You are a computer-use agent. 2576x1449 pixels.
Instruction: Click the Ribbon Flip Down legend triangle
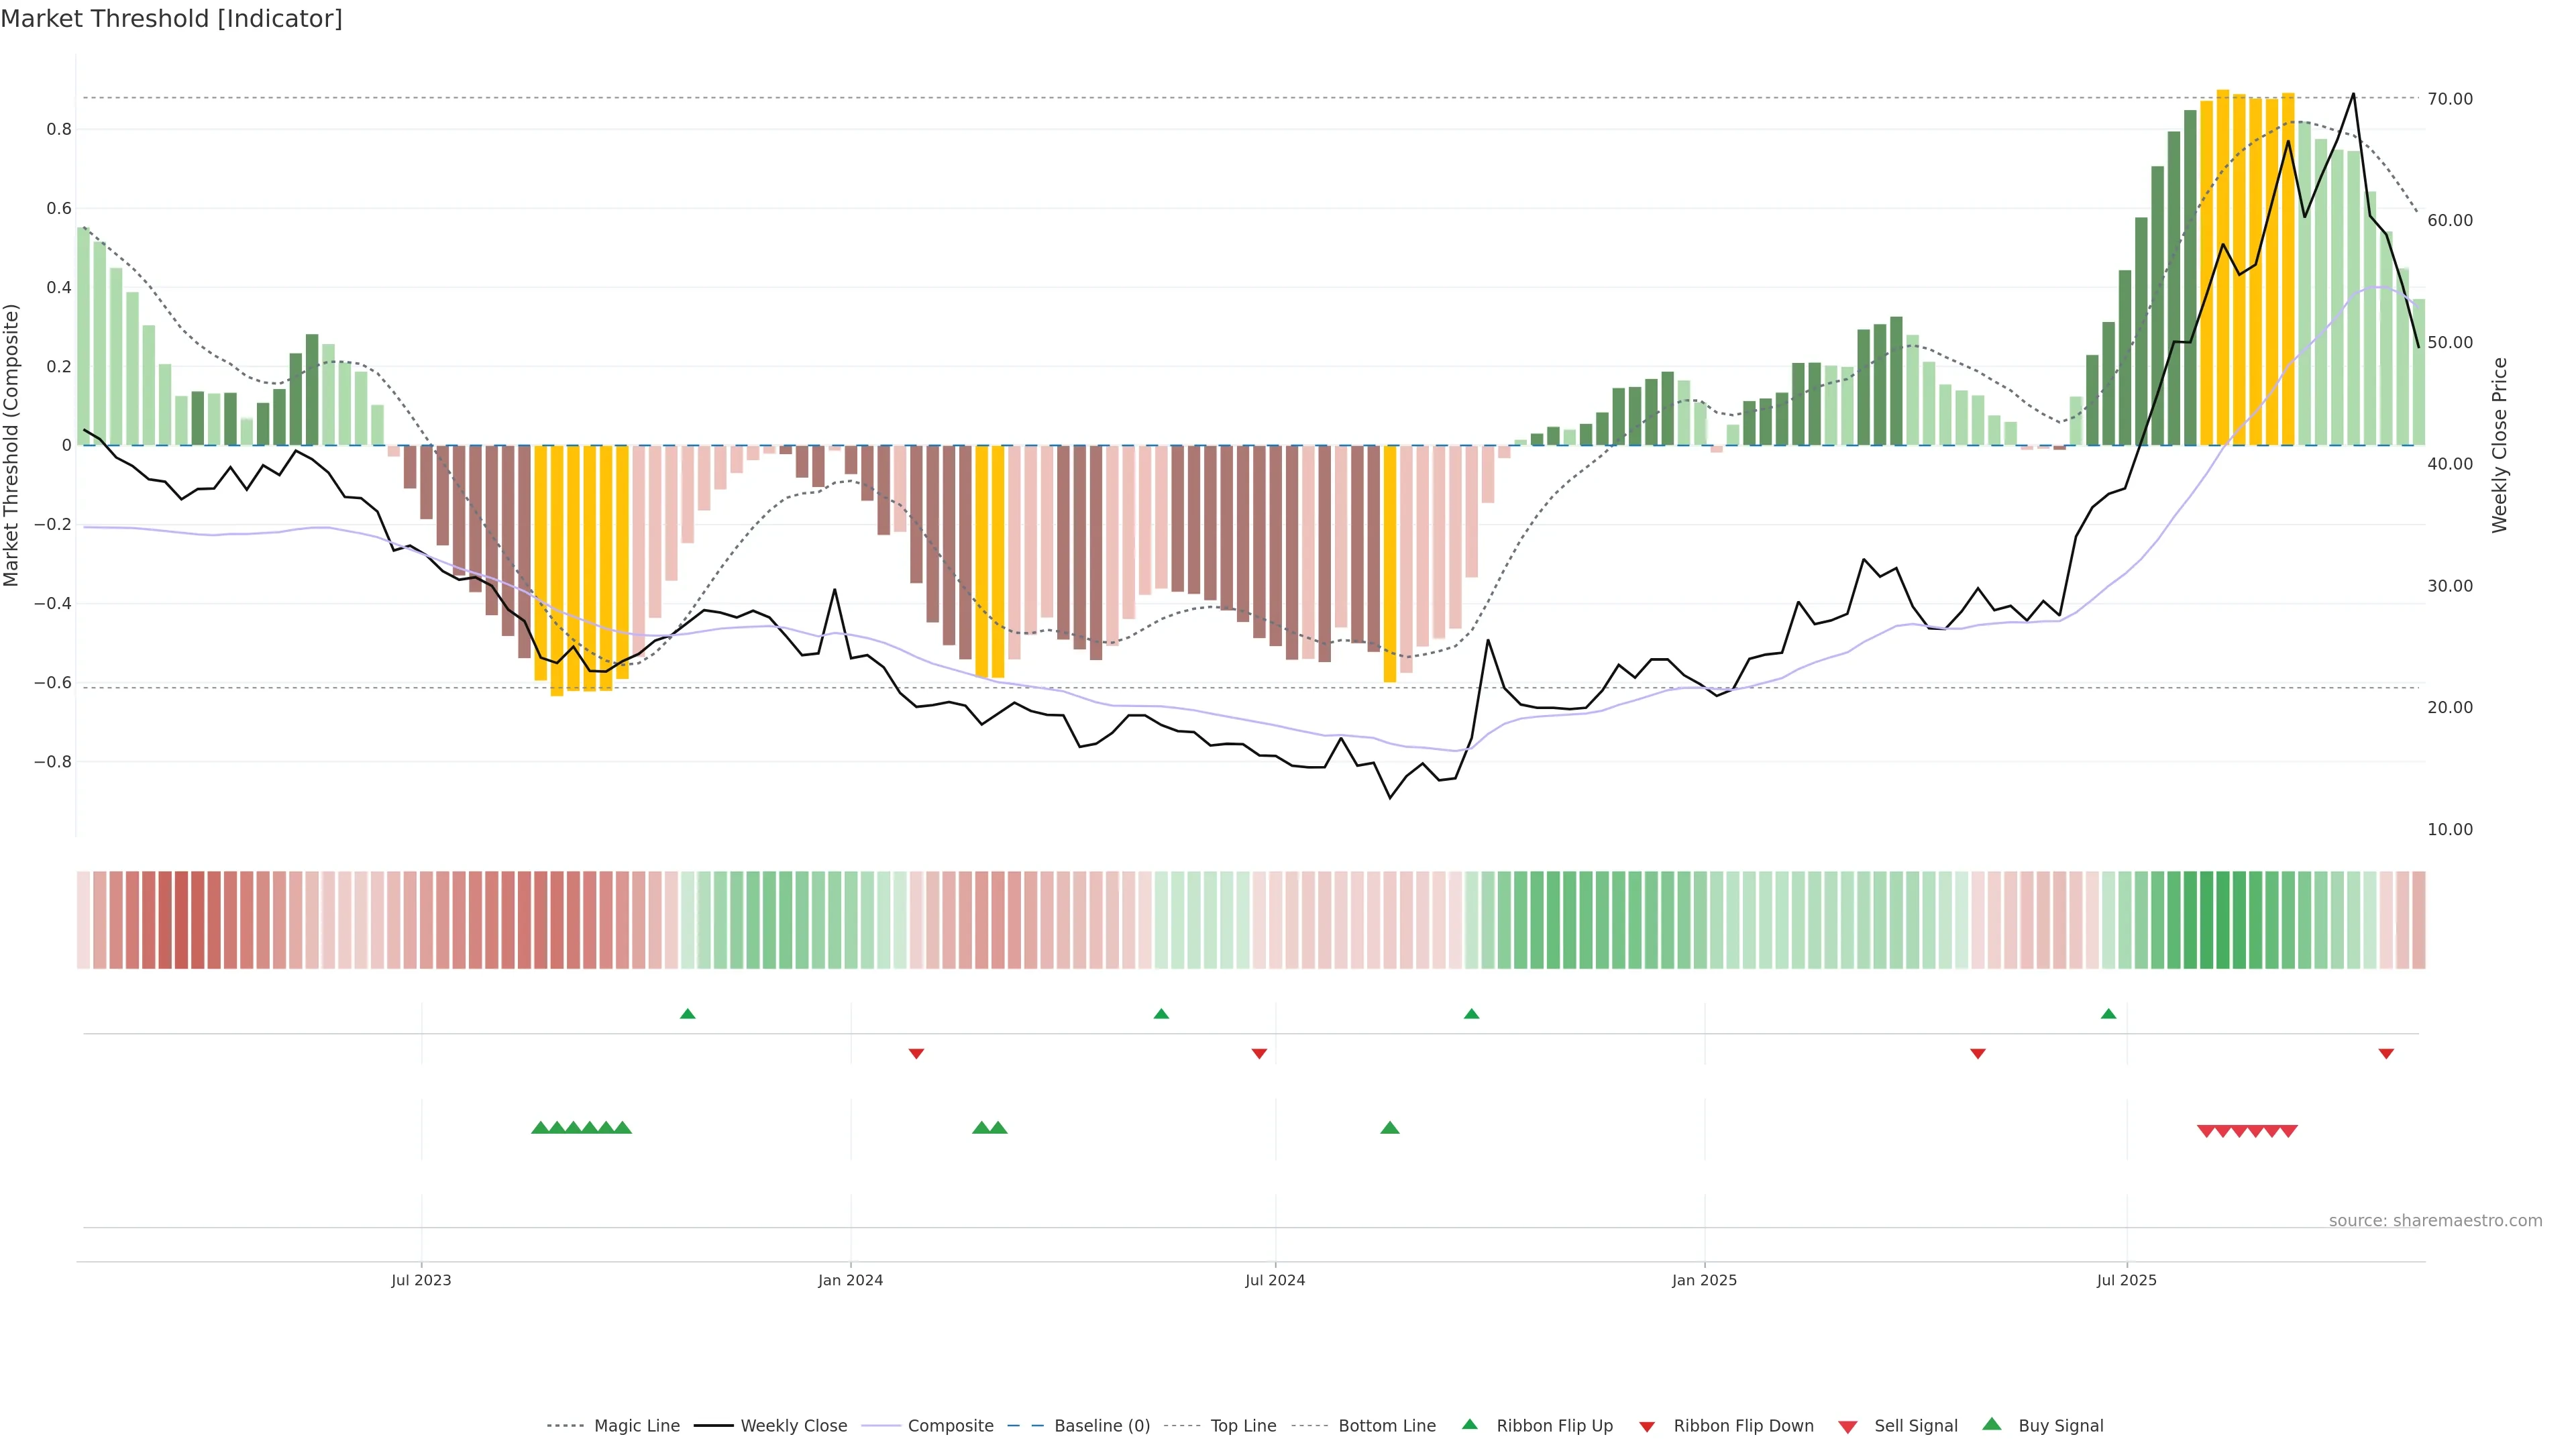[1647, 1426]
